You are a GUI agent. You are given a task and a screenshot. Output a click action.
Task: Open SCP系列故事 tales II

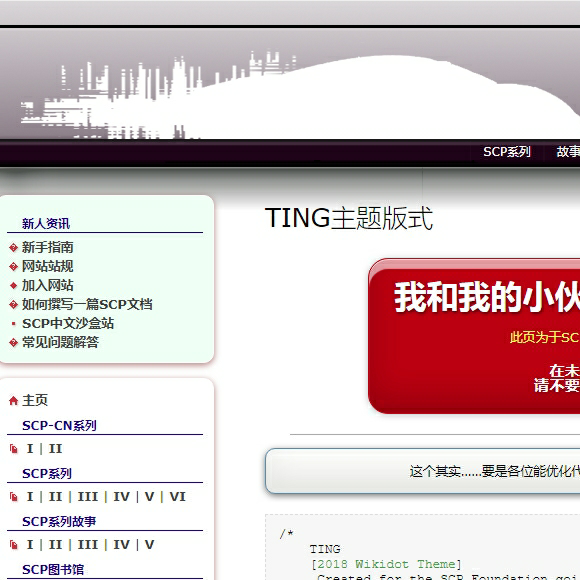[55, 545]
